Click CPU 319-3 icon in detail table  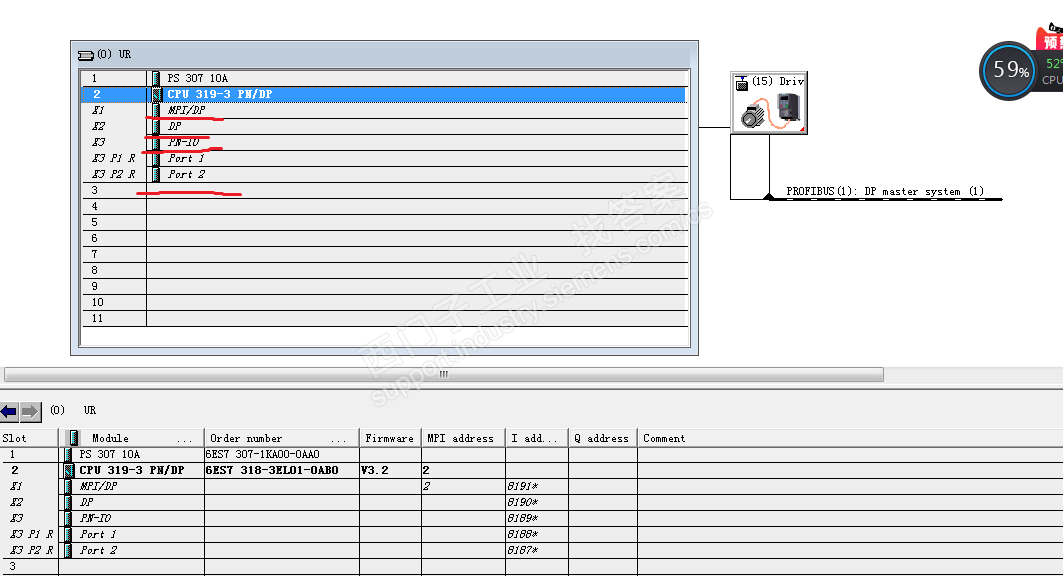[x=68, y=470]
